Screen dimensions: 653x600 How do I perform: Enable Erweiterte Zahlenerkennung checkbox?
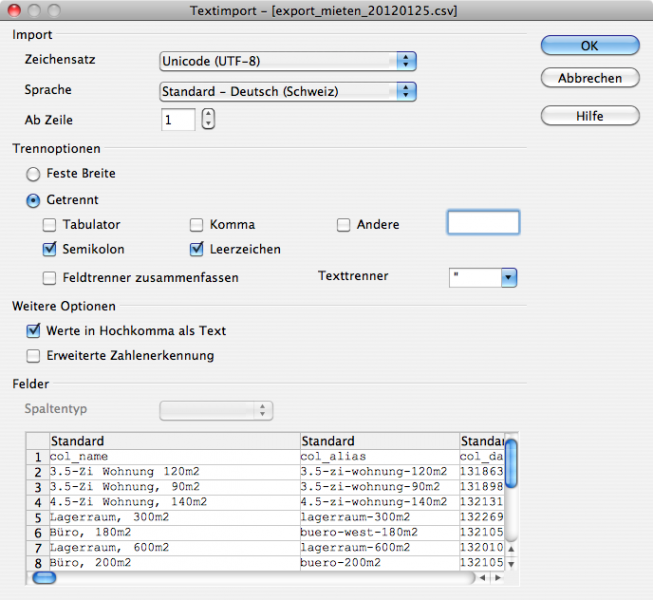(34, 355)
